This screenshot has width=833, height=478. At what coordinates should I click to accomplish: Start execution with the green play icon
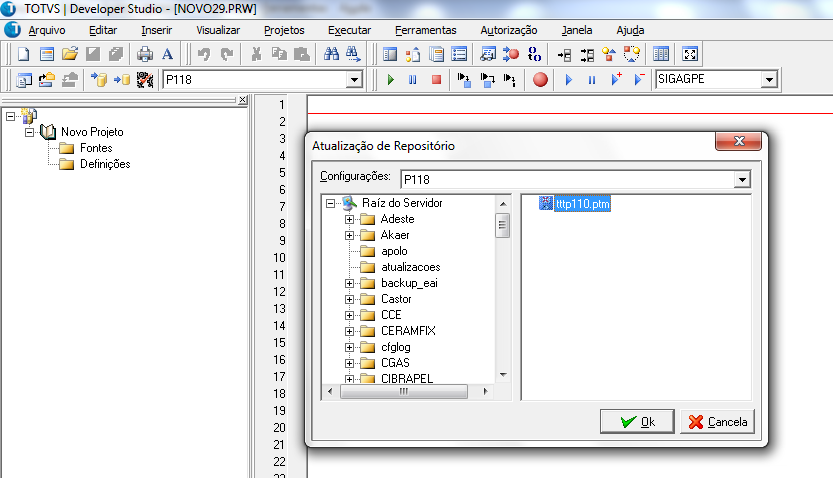tap(391, 80)
